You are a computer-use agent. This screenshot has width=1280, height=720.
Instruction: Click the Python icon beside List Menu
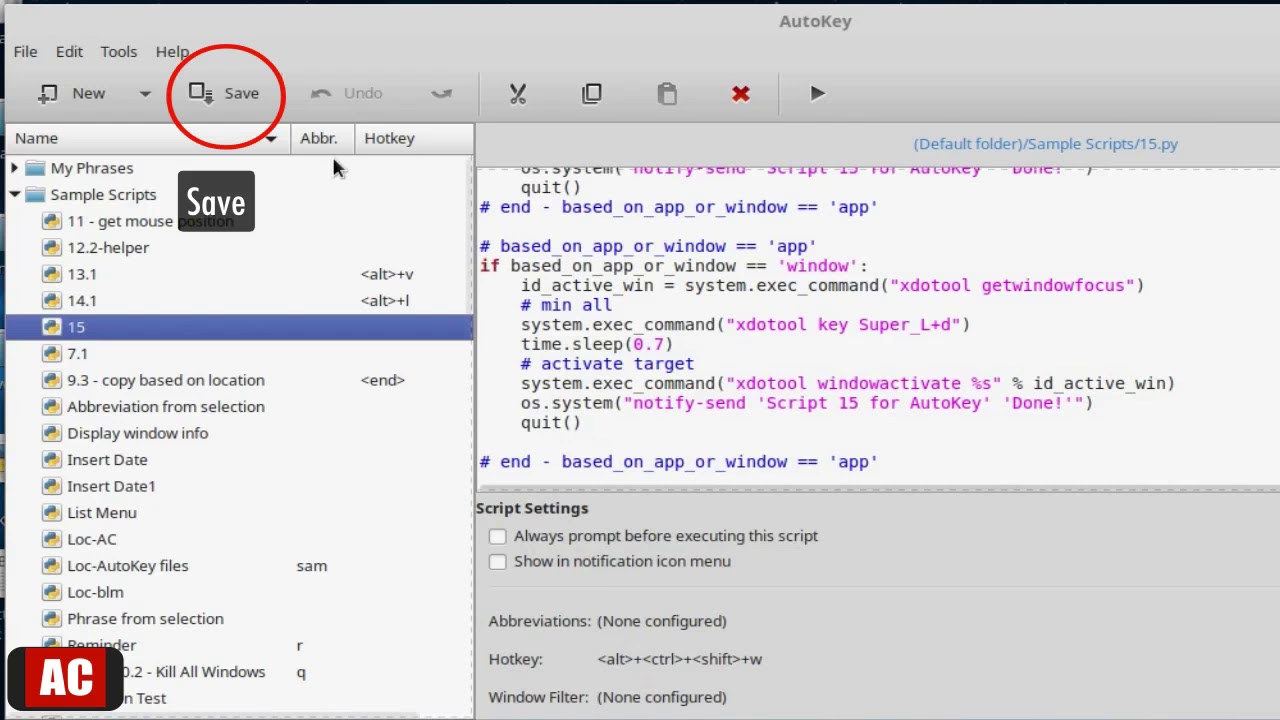[51, 513]
